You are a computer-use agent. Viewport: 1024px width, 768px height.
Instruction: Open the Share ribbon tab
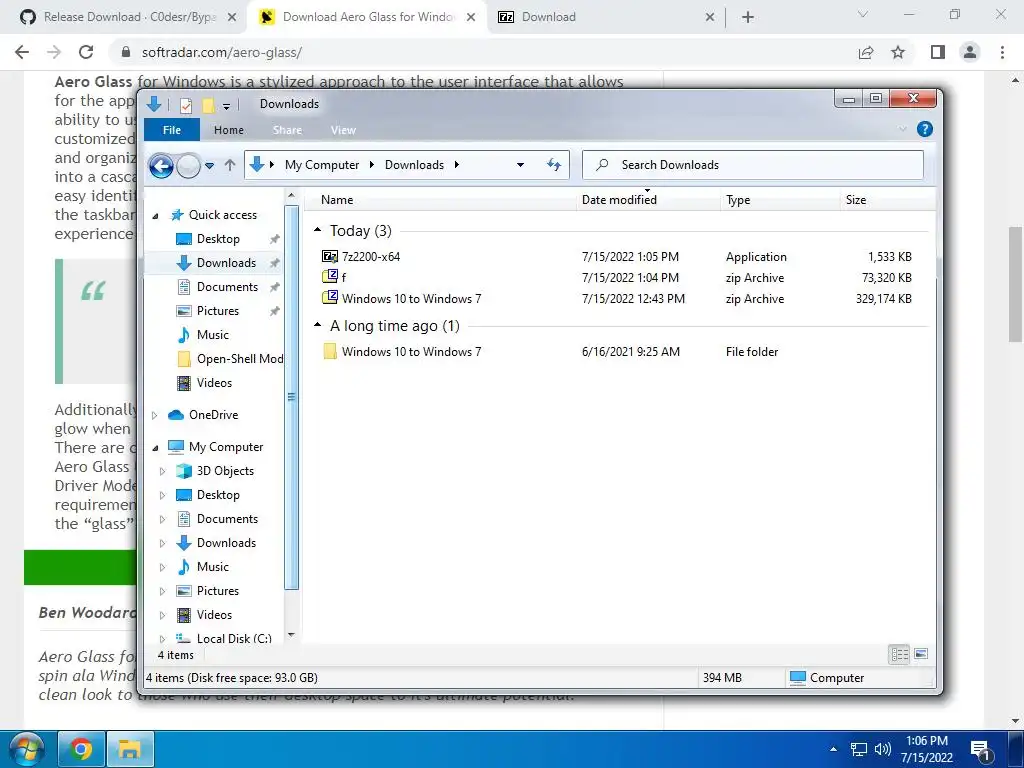coord(287,130)
